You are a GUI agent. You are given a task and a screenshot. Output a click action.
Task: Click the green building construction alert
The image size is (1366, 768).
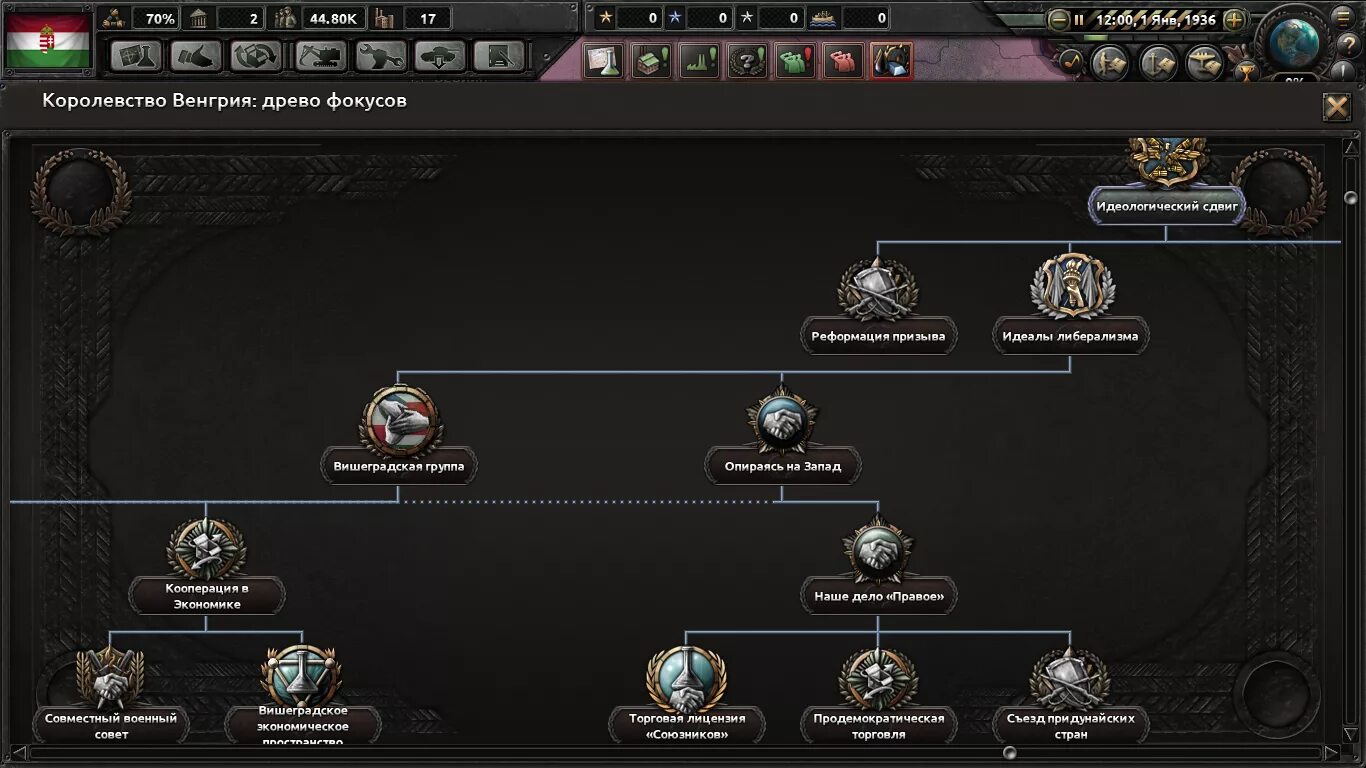click(x=651, y=61)
